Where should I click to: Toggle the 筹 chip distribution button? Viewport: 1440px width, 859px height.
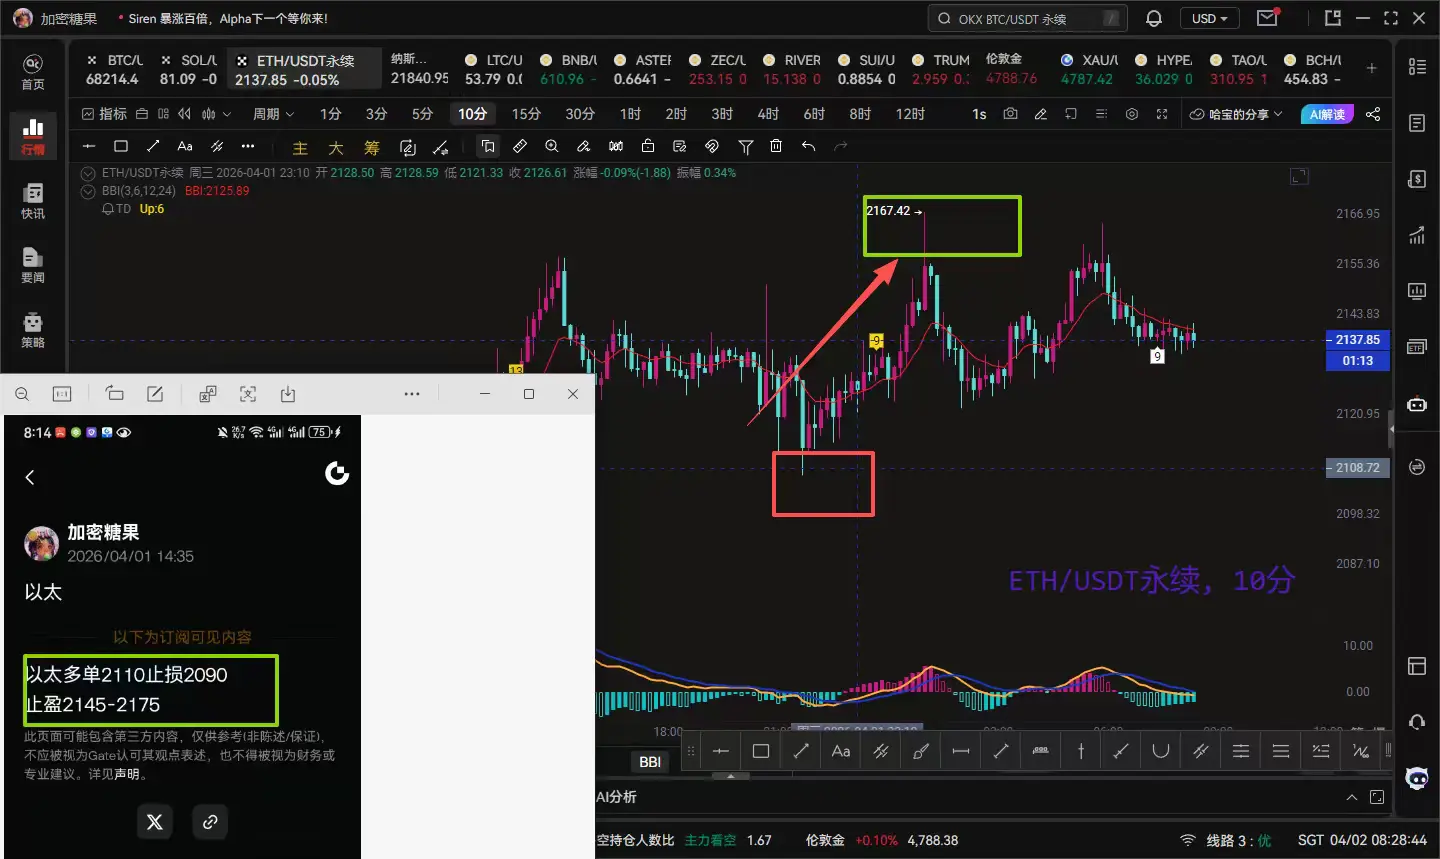[x=372, y=148]
